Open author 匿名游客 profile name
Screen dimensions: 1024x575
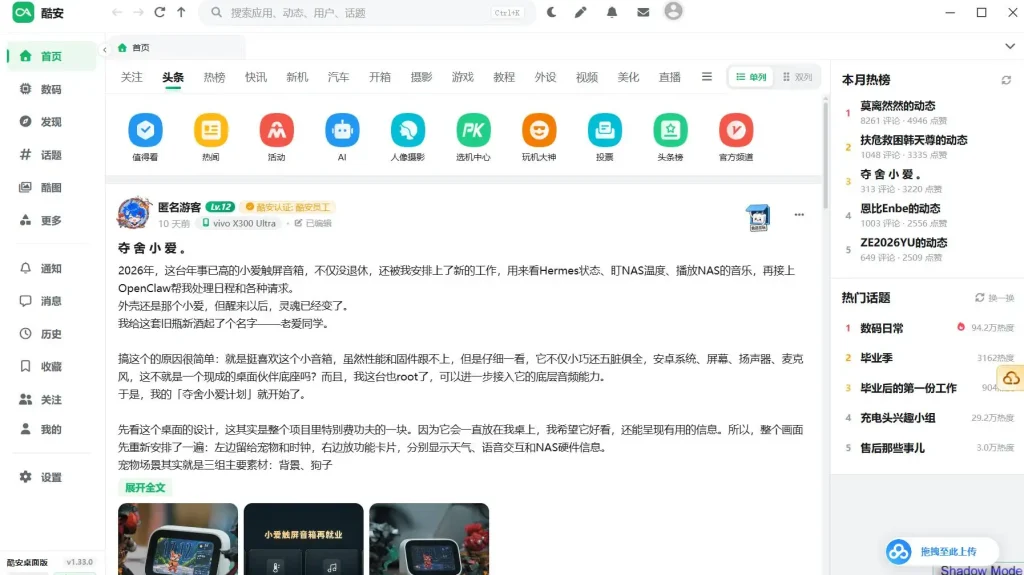point(179,207)
